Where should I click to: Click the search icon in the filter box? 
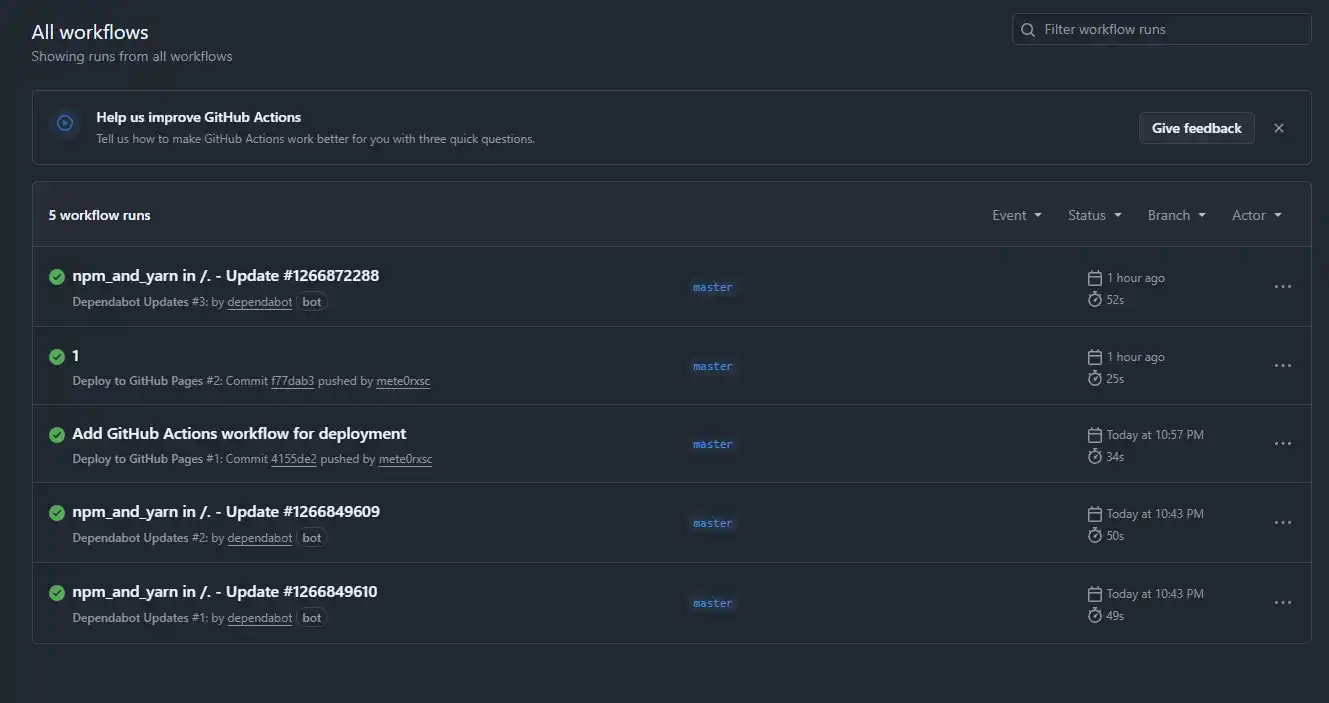tap(1027, 30)
